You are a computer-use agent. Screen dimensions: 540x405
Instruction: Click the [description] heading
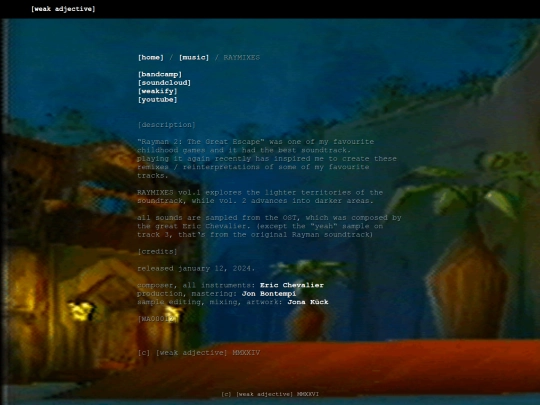pyautogui.click(x=166, y=125)
